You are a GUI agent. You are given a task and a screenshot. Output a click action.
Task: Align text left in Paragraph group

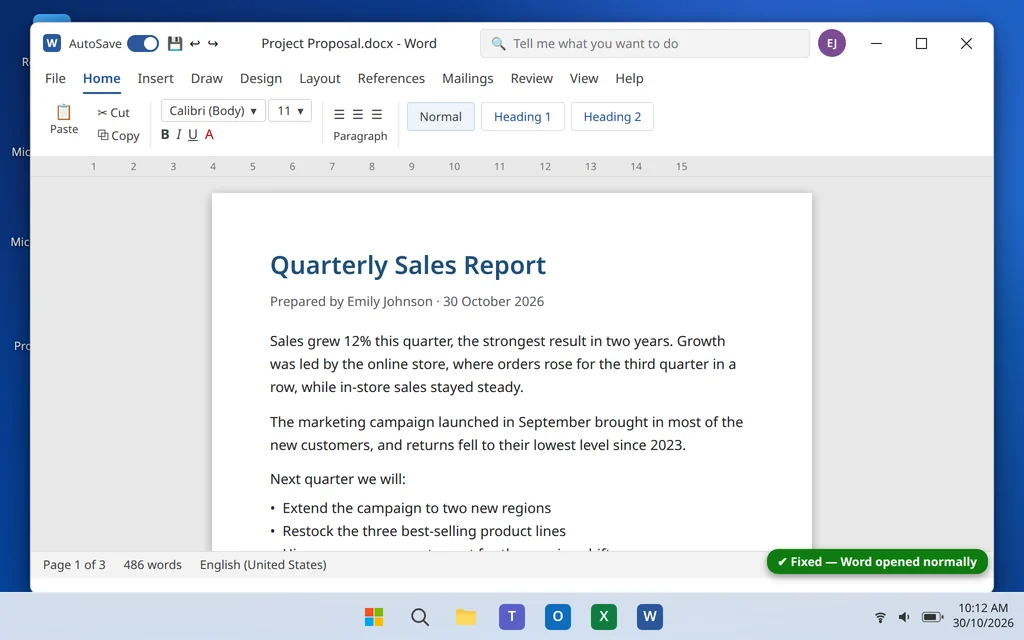339,114
